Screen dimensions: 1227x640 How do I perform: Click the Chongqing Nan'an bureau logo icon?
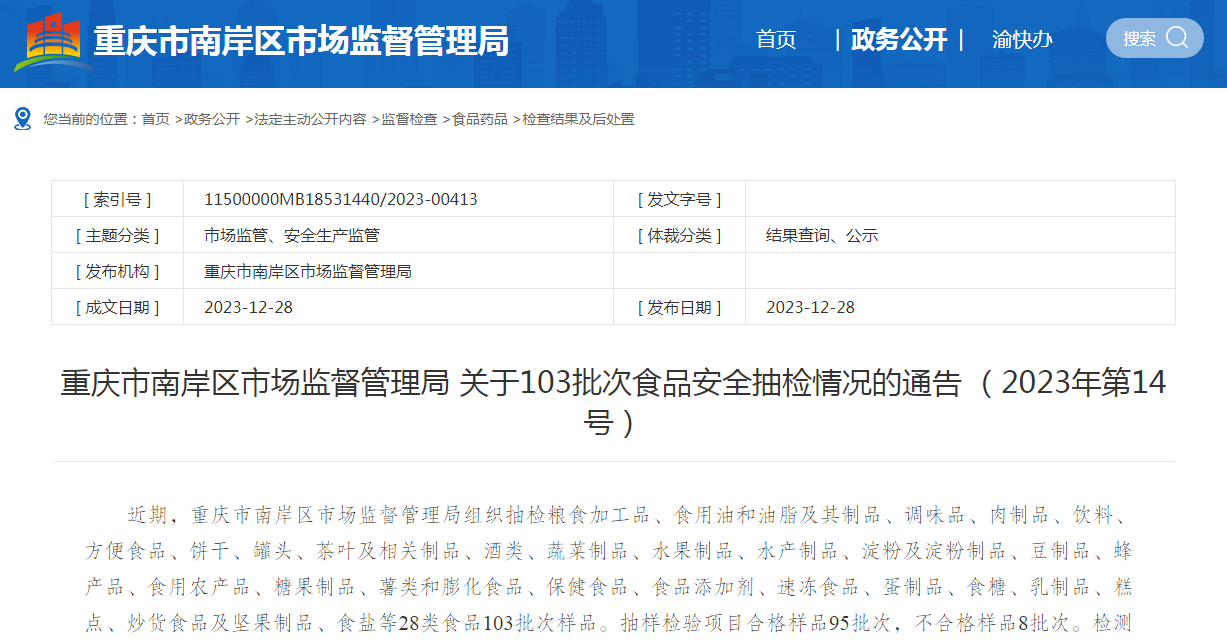(50, 41)
